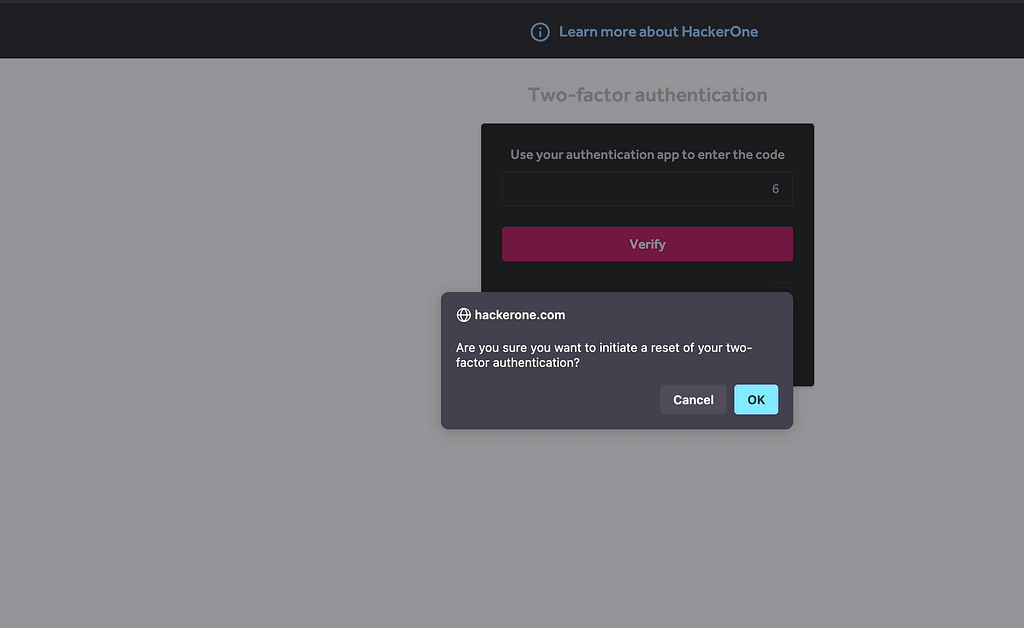Click the info circle icon in top banner
Screen dimensions: 1024x628
[x=539, y=32]
